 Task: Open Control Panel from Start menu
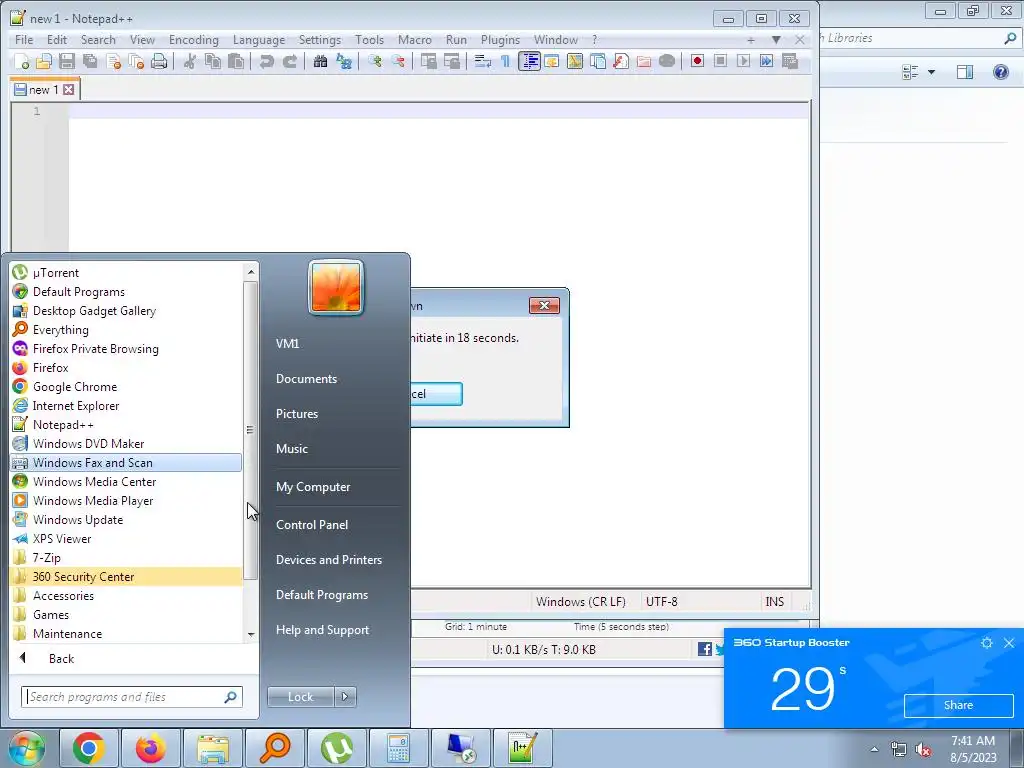click(312, 524)
